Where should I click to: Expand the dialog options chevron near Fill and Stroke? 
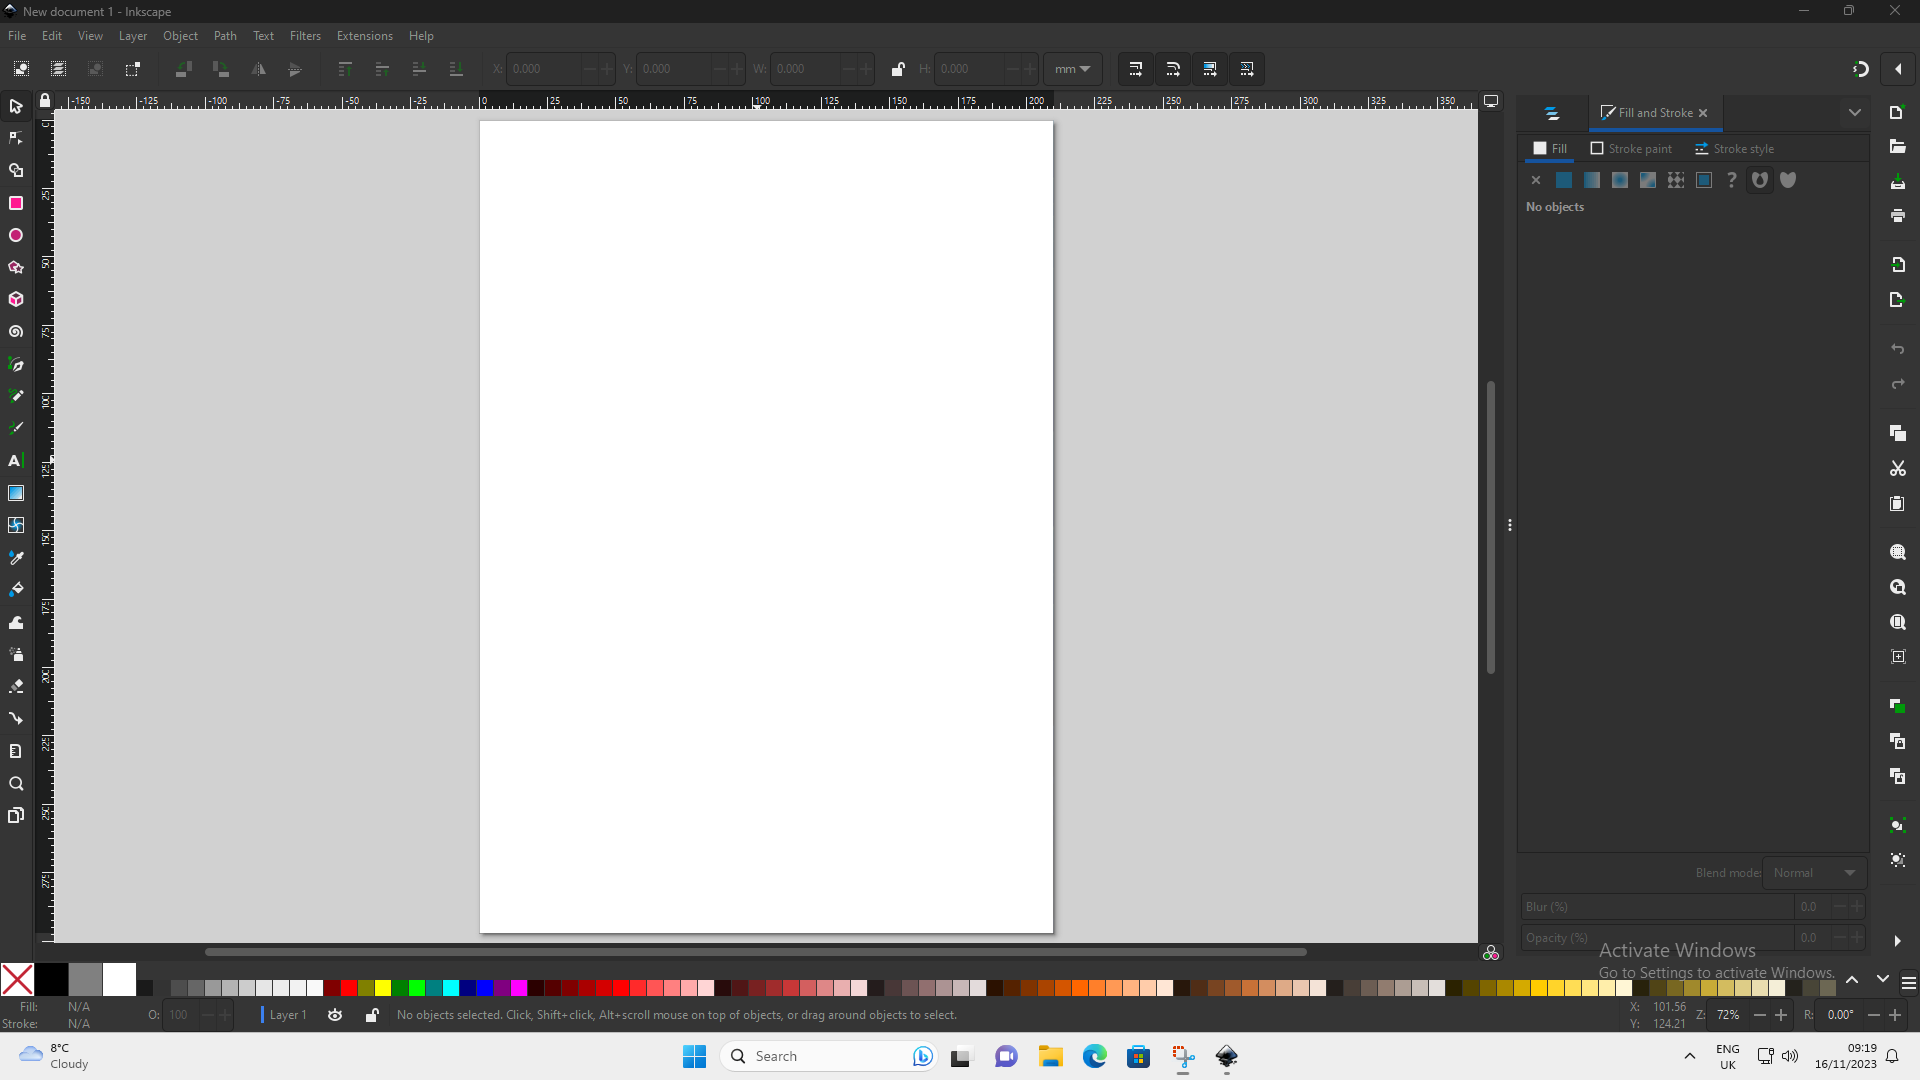tap(1855, 112)
